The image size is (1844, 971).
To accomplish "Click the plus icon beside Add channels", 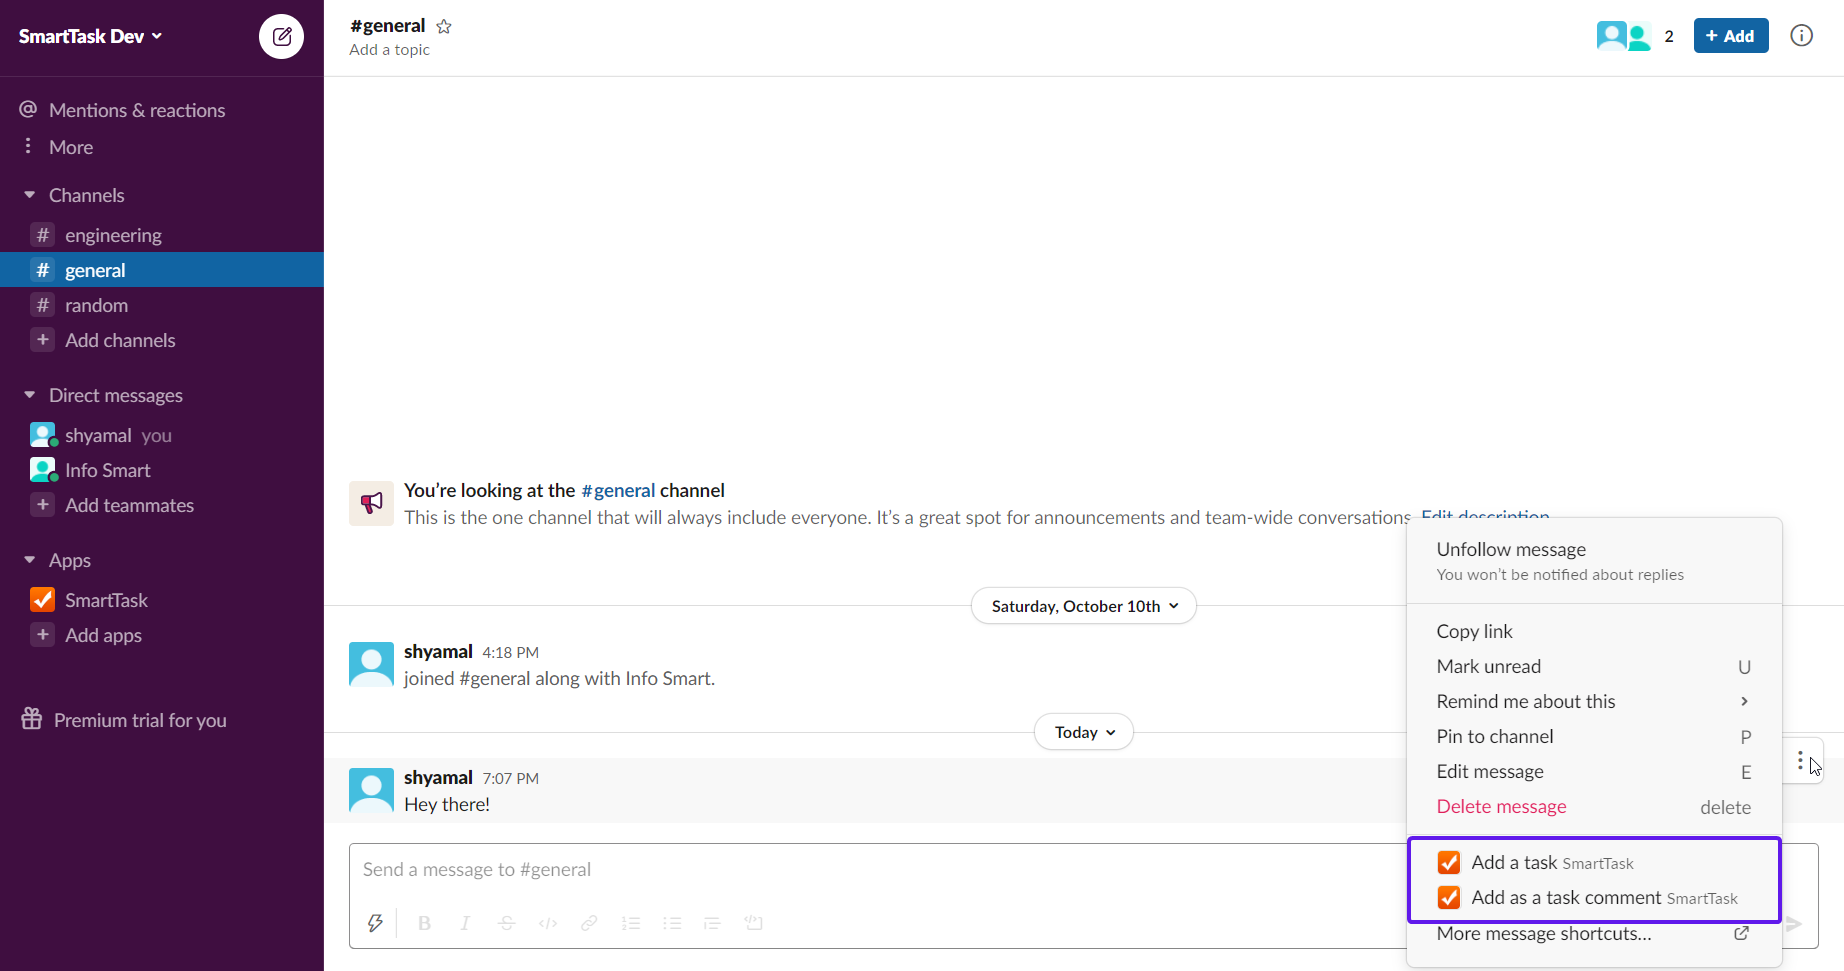I will coord(43,340).
